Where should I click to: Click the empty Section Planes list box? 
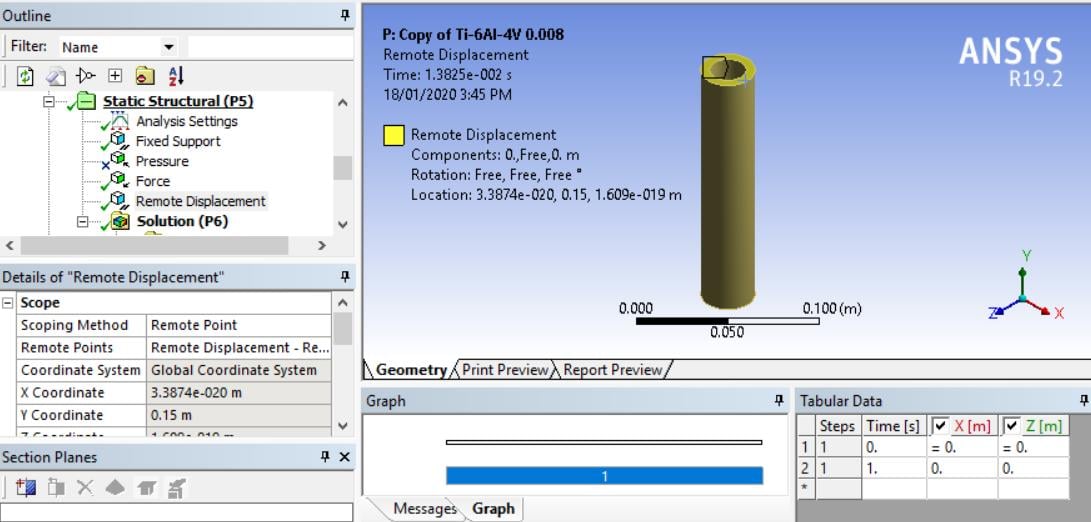(177, 513)
